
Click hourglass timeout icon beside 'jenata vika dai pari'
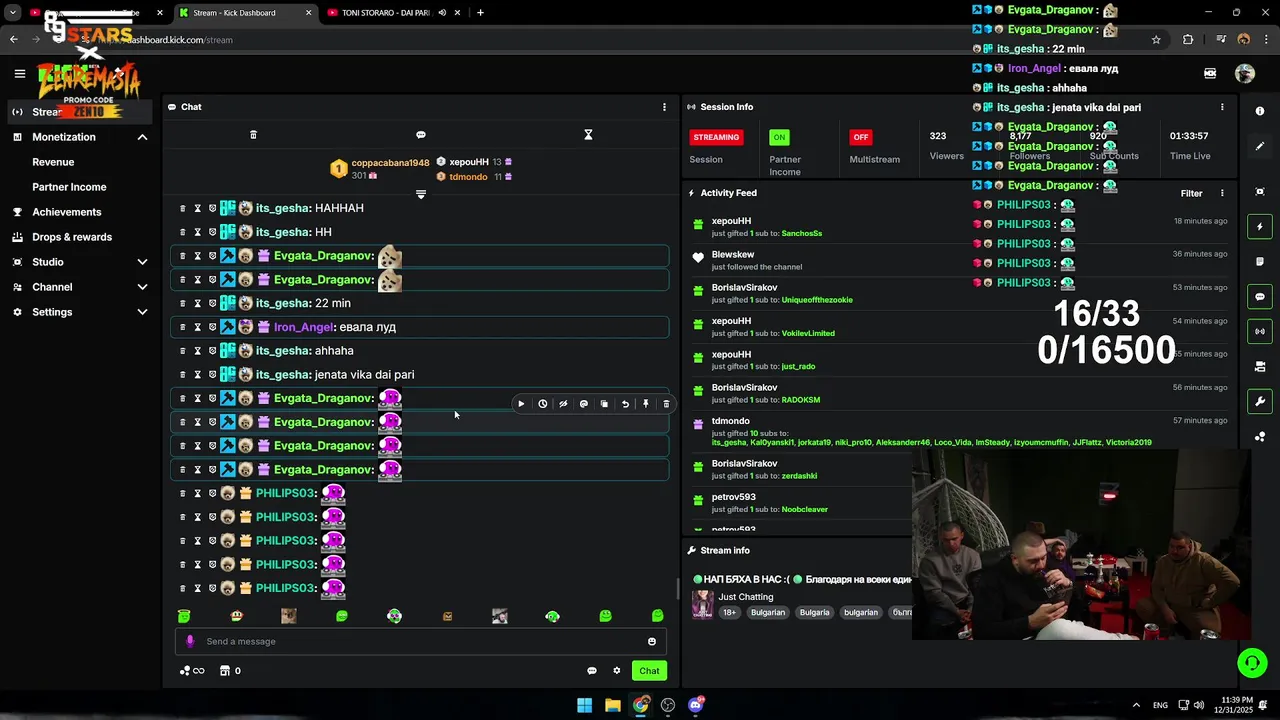click(197, 375)
